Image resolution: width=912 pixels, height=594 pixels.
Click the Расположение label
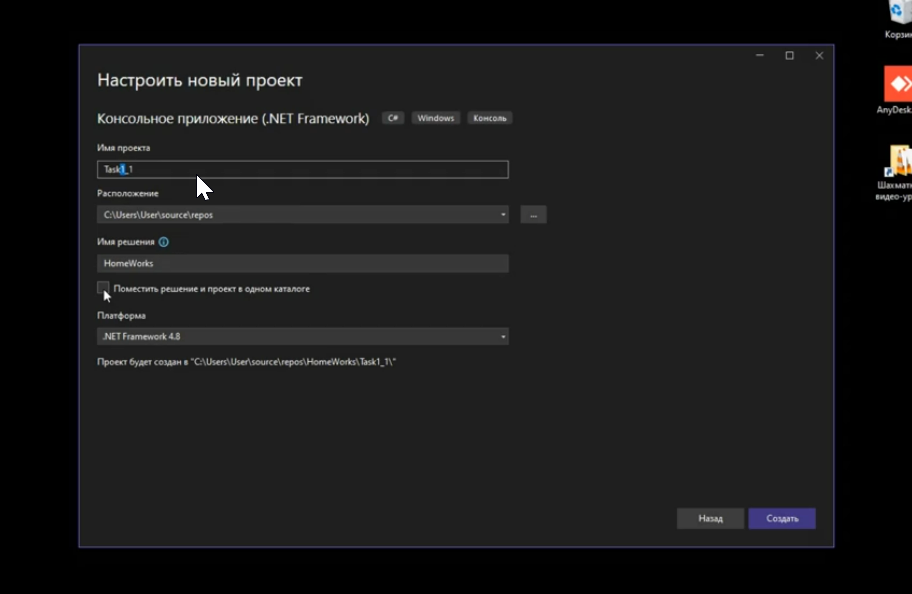point(127,193)
